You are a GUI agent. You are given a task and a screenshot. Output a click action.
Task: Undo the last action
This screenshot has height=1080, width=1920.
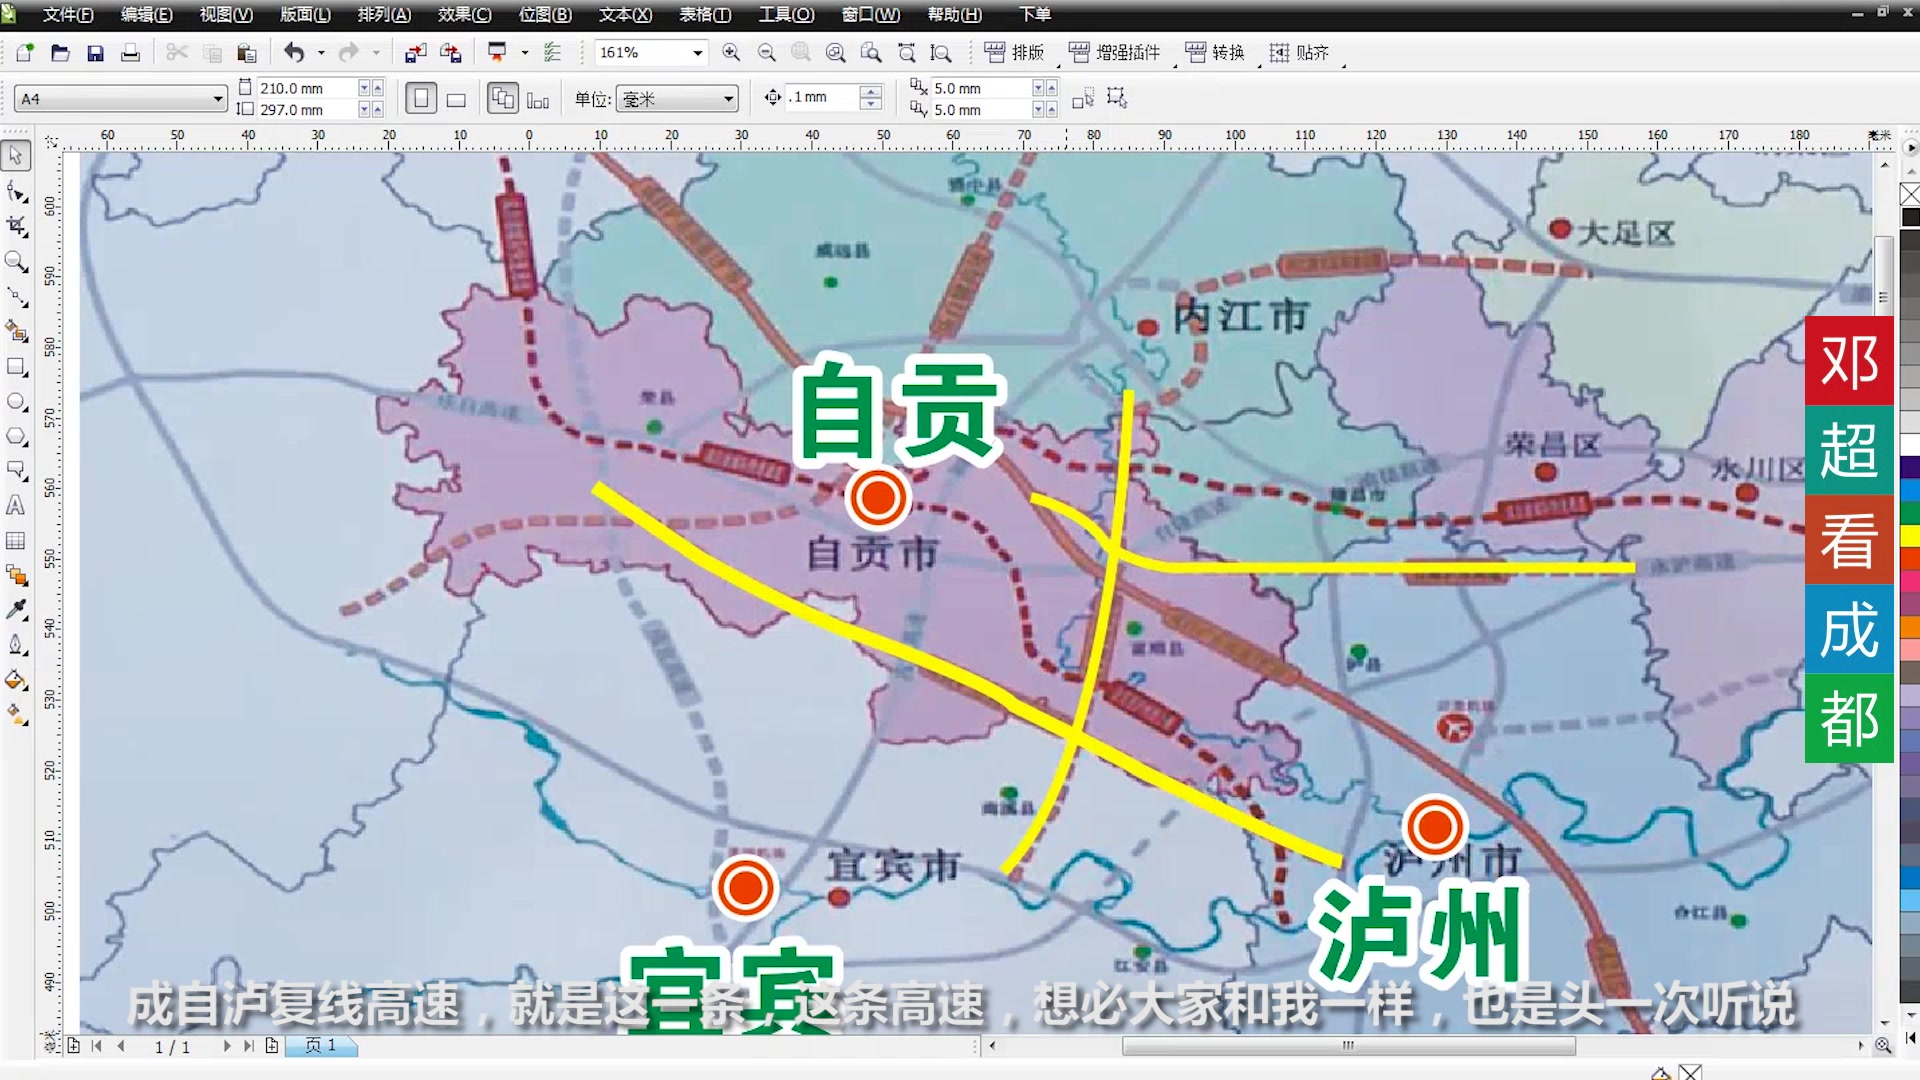coord(294,53)
